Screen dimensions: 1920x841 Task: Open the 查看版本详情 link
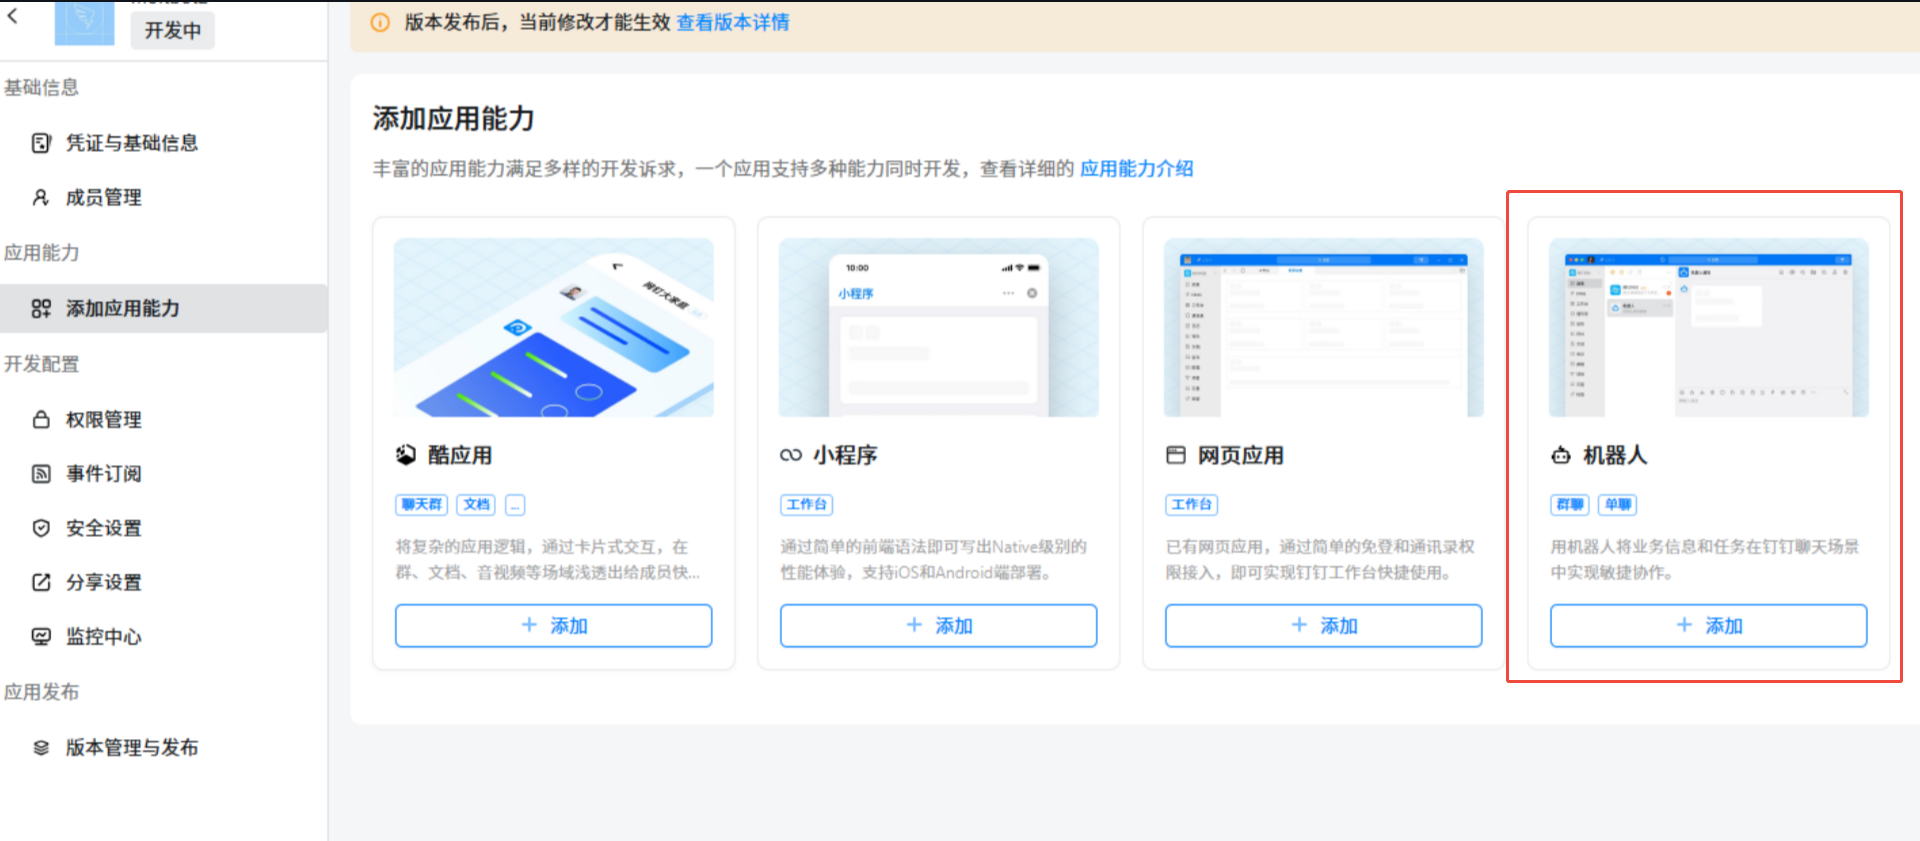tap(732, 23)
